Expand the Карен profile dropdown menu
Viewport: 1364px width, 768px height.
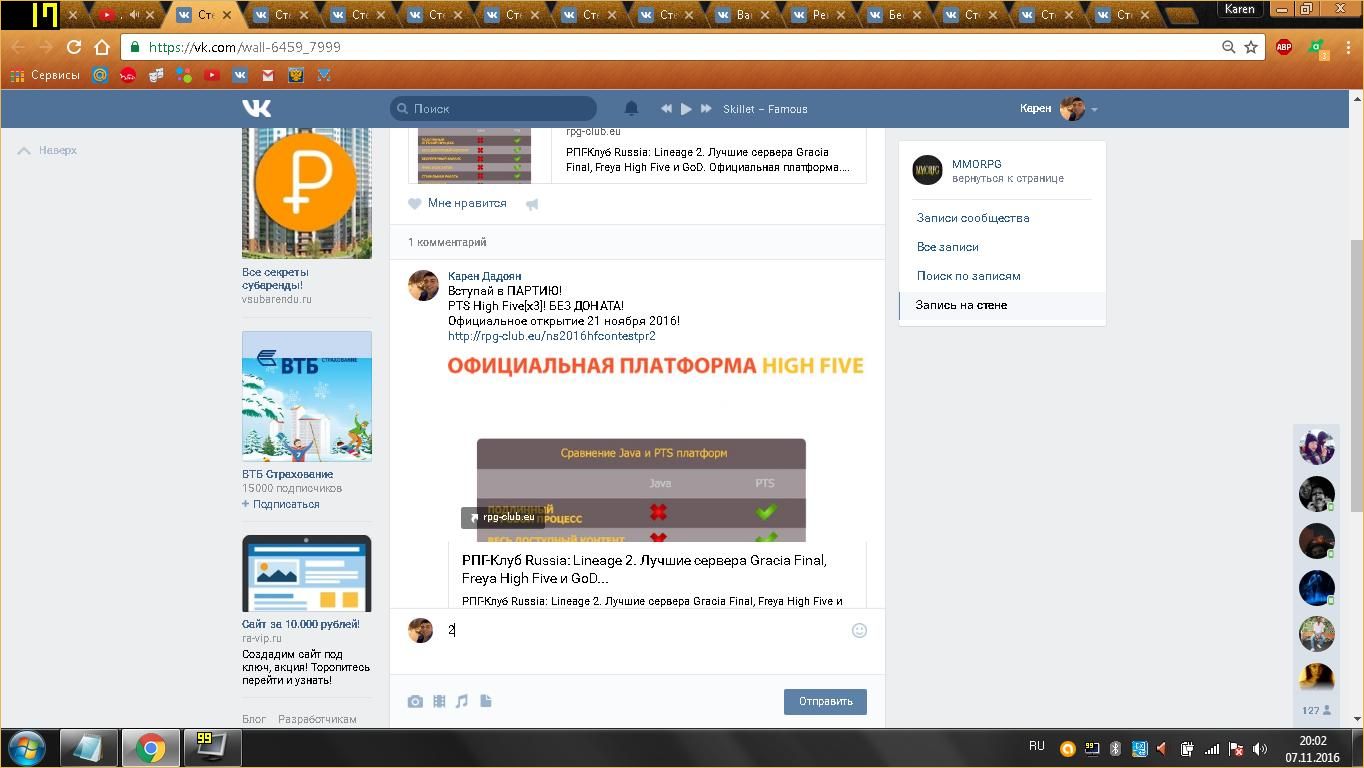[1094, 109]
